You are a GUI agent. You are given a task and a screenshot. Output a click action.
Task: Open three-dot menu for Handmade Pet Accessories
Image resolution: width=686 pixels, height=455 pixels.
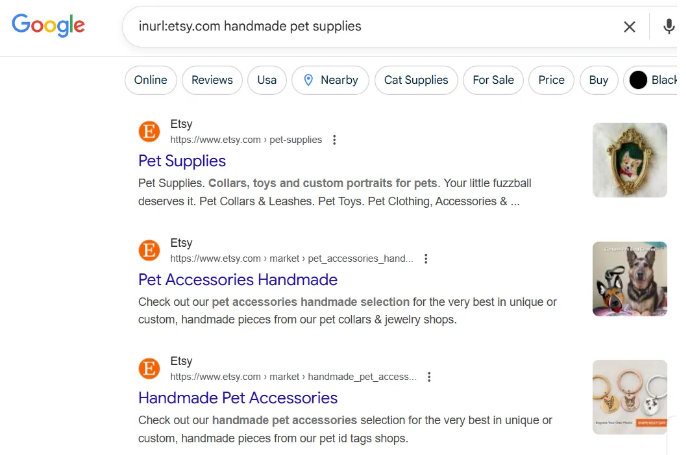point(429,377)
